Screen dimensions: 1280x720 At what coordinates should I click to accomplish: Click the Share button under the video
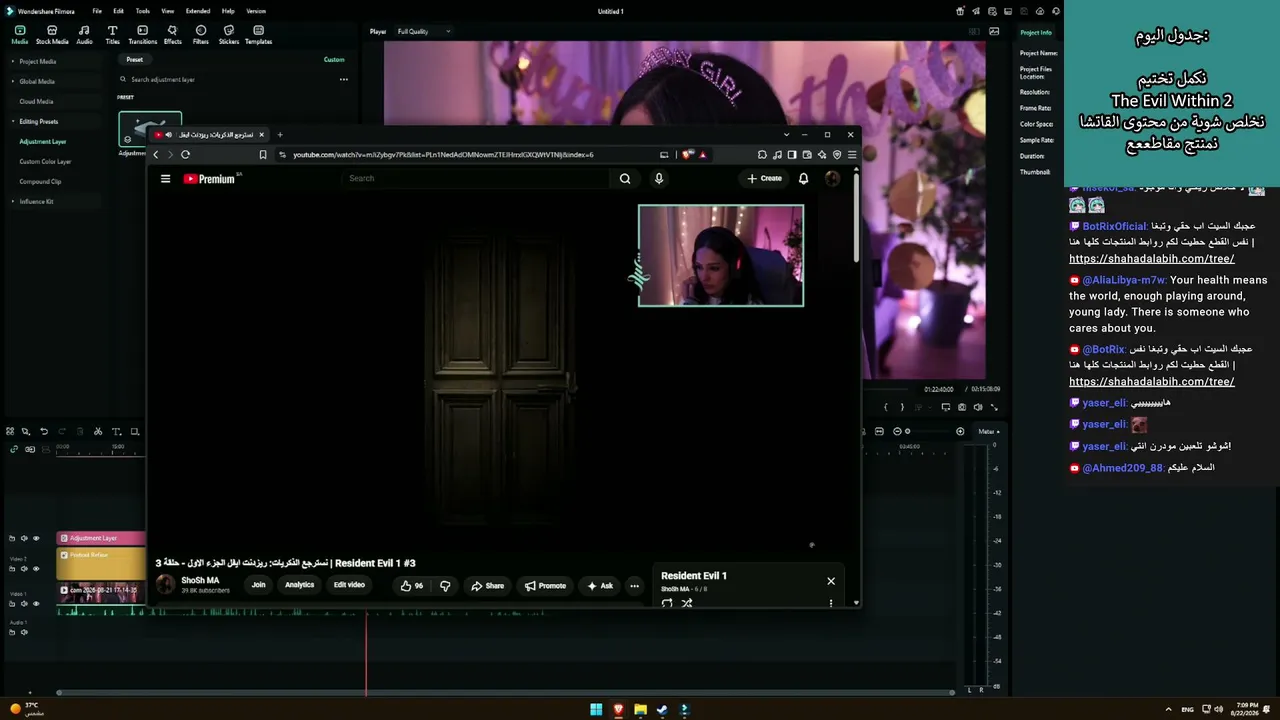pos(487,585)
